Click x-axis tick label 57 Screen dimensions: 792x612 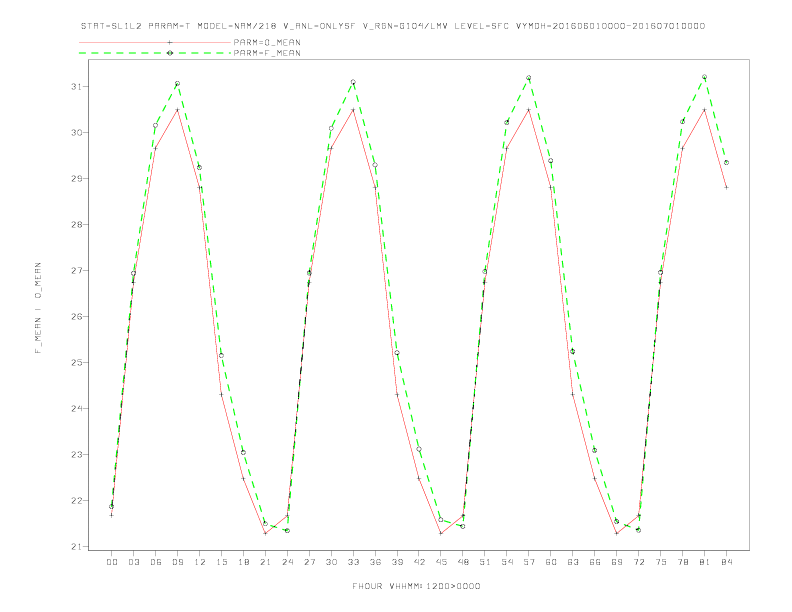(529, 562)
